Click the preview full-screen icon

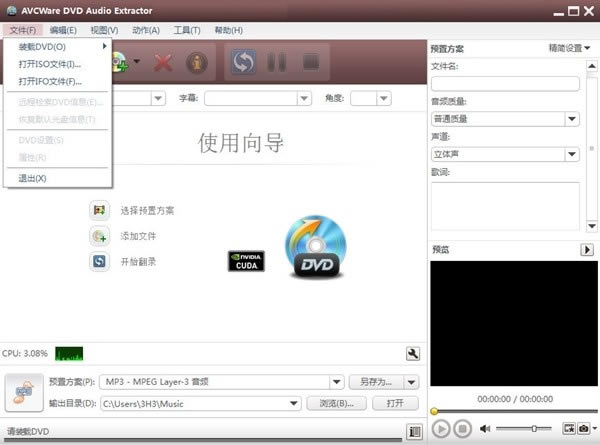569,428
